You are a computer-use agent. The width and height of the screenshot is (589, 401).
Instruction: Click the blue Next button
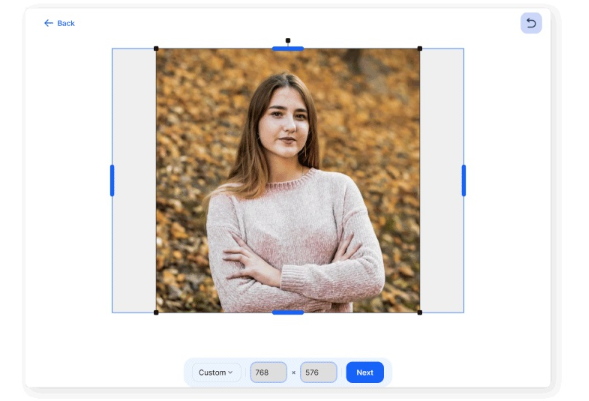365,372
